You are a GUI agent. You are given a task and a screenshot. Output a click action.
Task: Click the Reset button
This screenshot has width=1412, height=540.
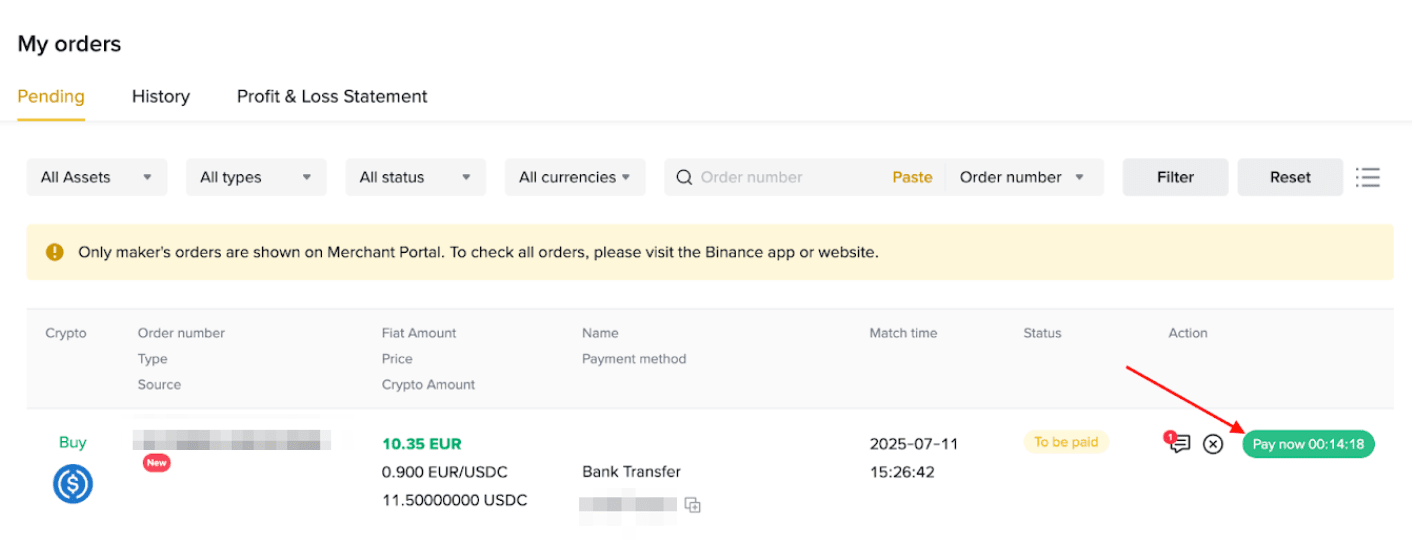1290,177
